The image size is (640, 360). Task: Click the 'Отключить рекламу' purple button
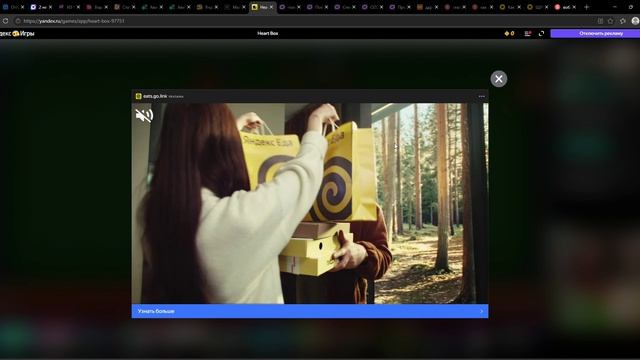tap(595, 33)
